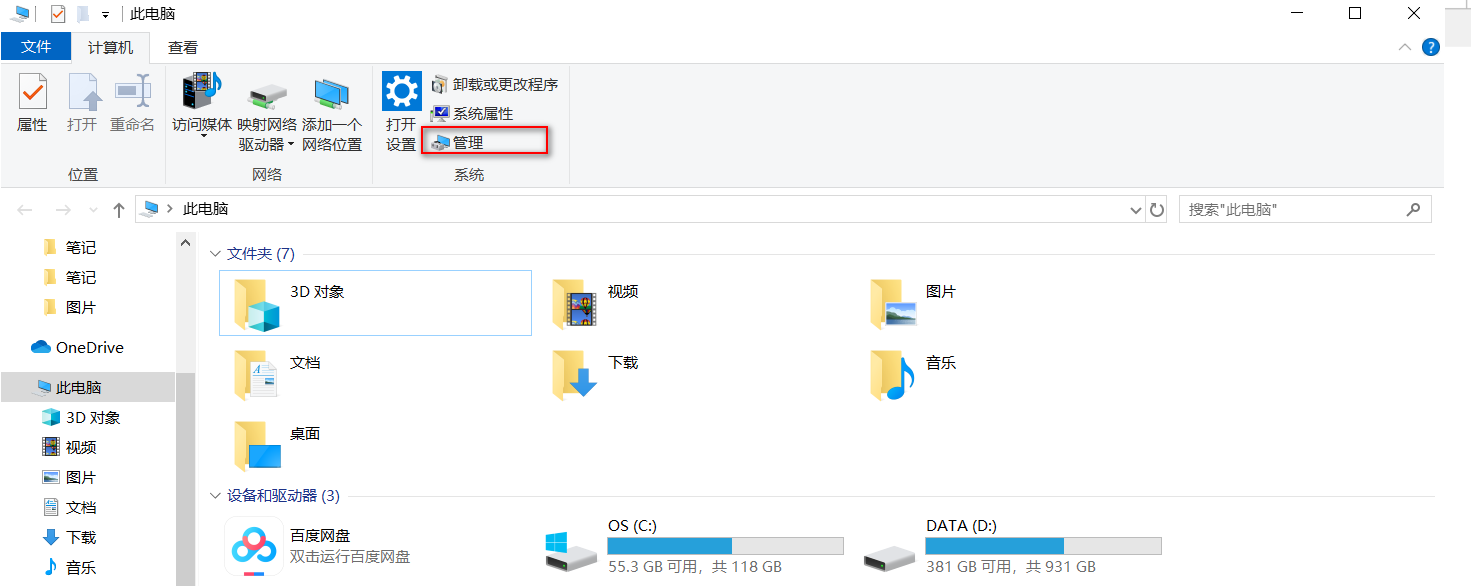Screen dimensions: 1471x586
Task: Click the refresh button beside address bar
Action: (x=1157, y=210)
